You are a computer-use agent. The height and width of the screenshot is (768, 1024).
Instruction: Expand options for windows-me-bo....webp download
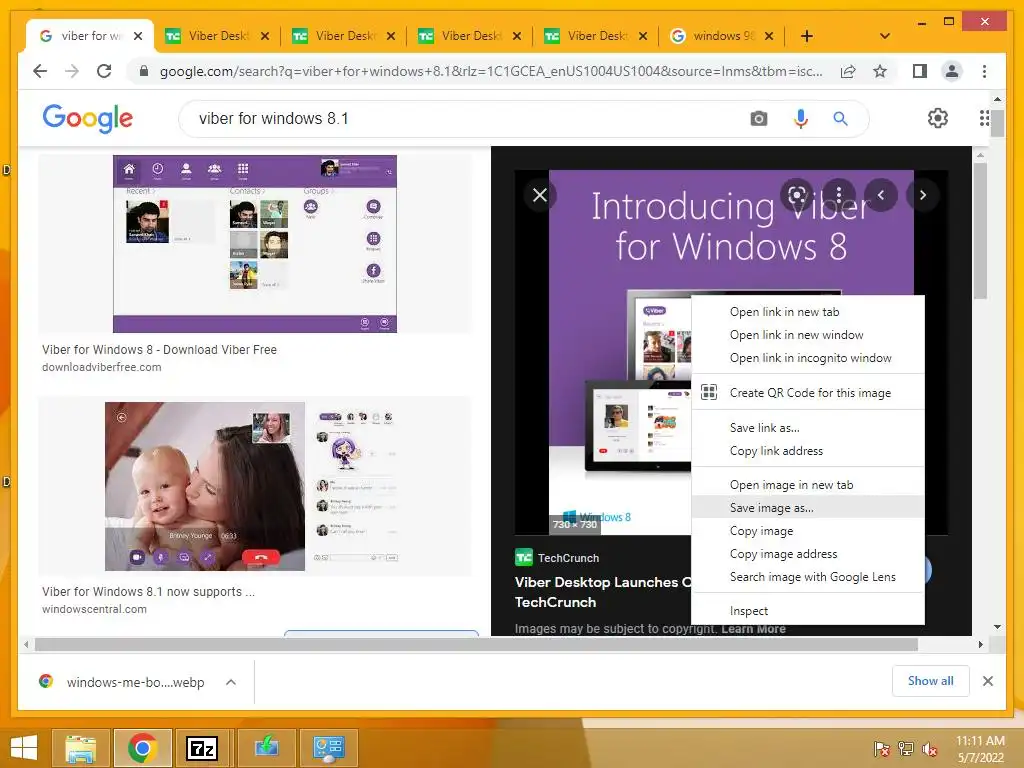[x=231, y=682]
